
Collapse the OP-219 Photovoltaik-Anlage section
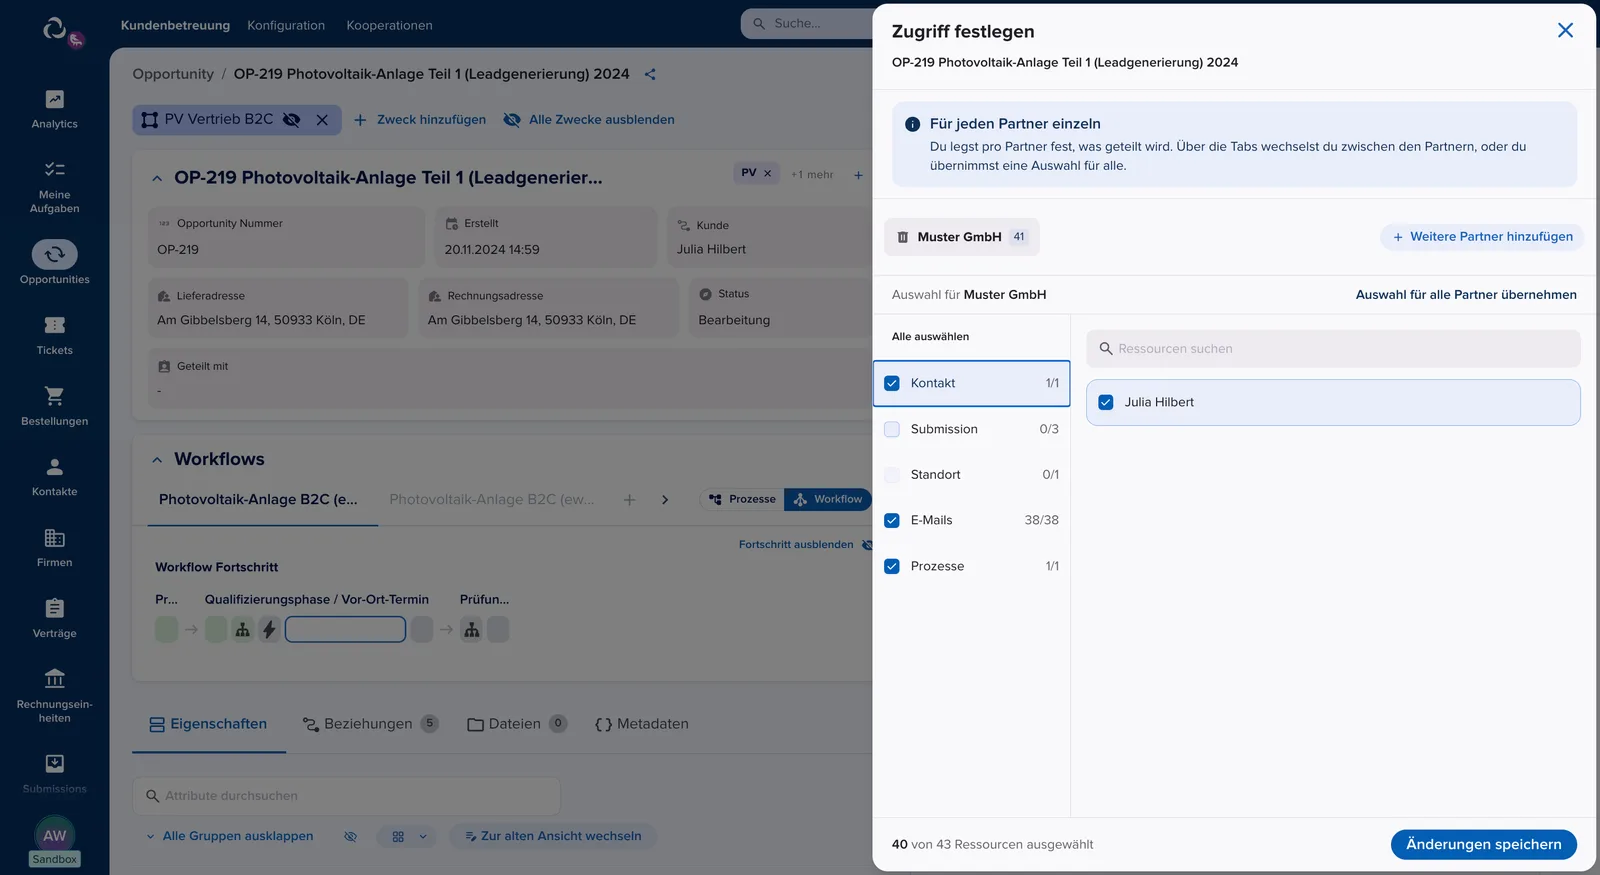tap(157, 178)
